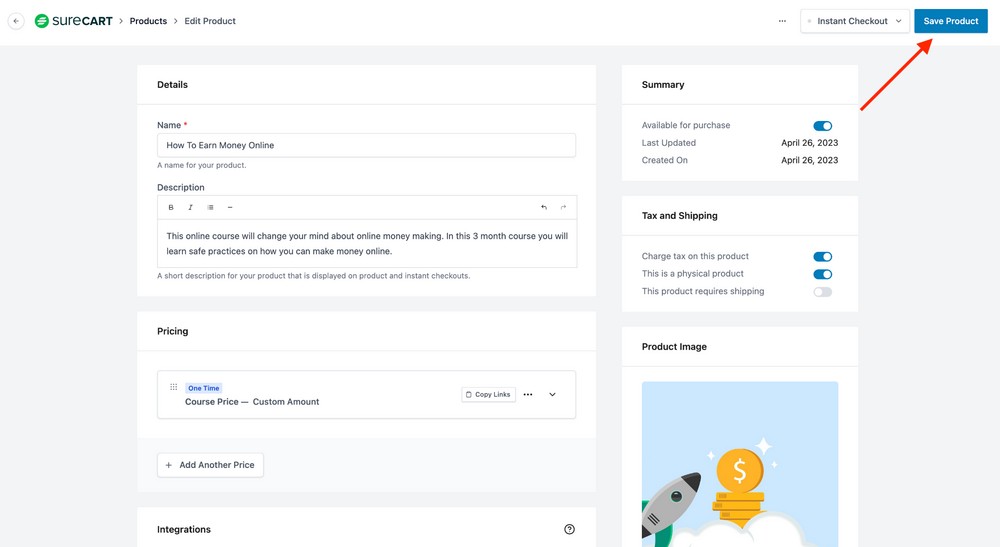Click the redo icon in editor
The height and width of the screenshot is (547, 1000).
pos(563,208)
